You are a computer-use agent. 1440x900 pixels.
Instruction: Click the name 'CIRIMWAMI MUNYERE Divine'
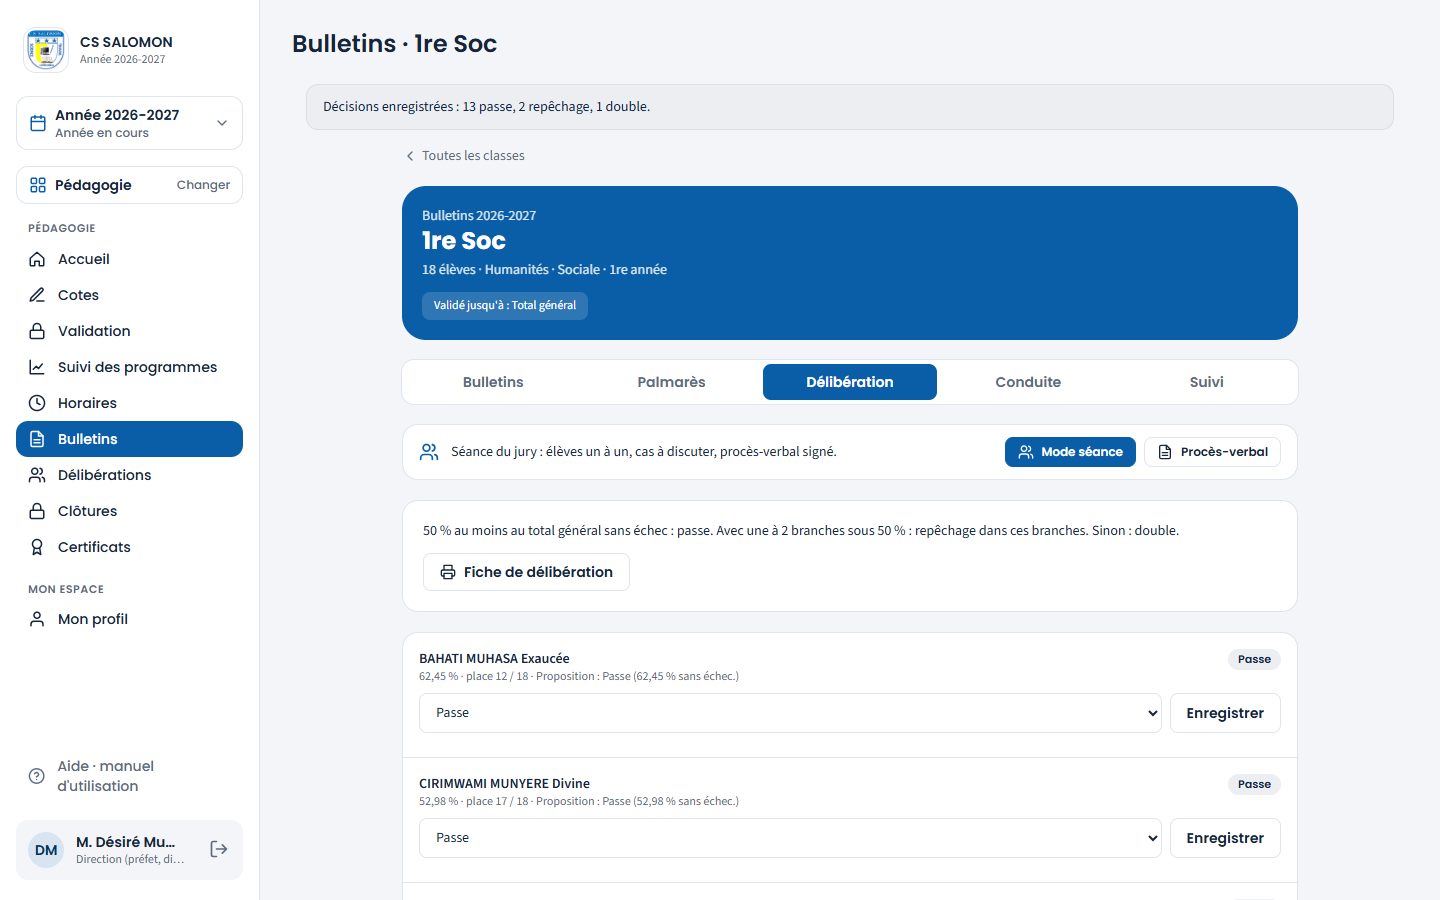coord(504,783)
